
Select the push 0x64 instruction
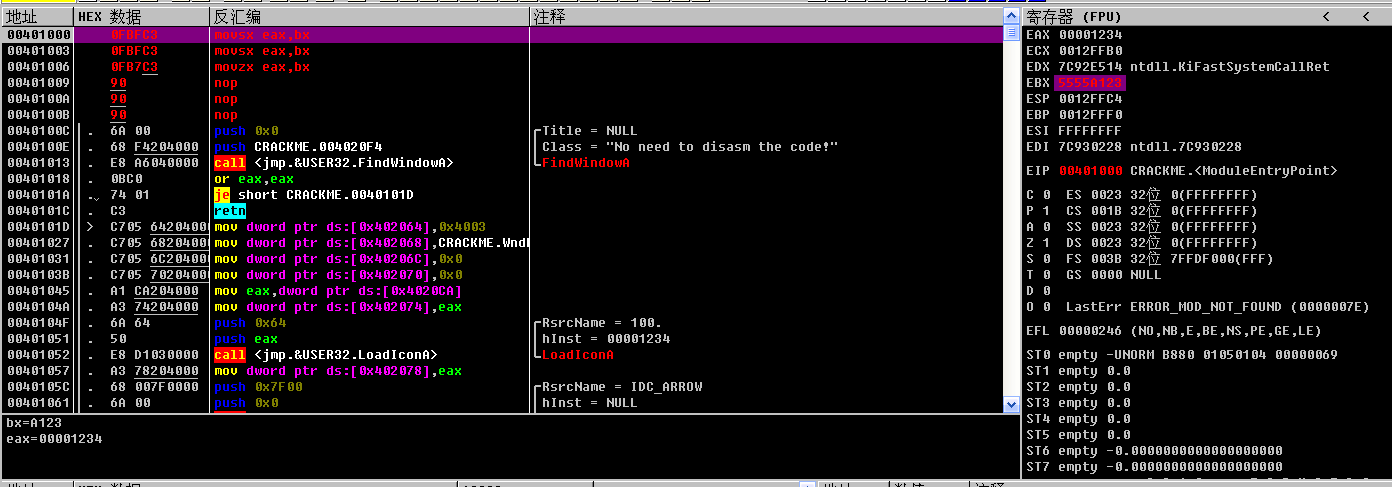pos(250,323)
